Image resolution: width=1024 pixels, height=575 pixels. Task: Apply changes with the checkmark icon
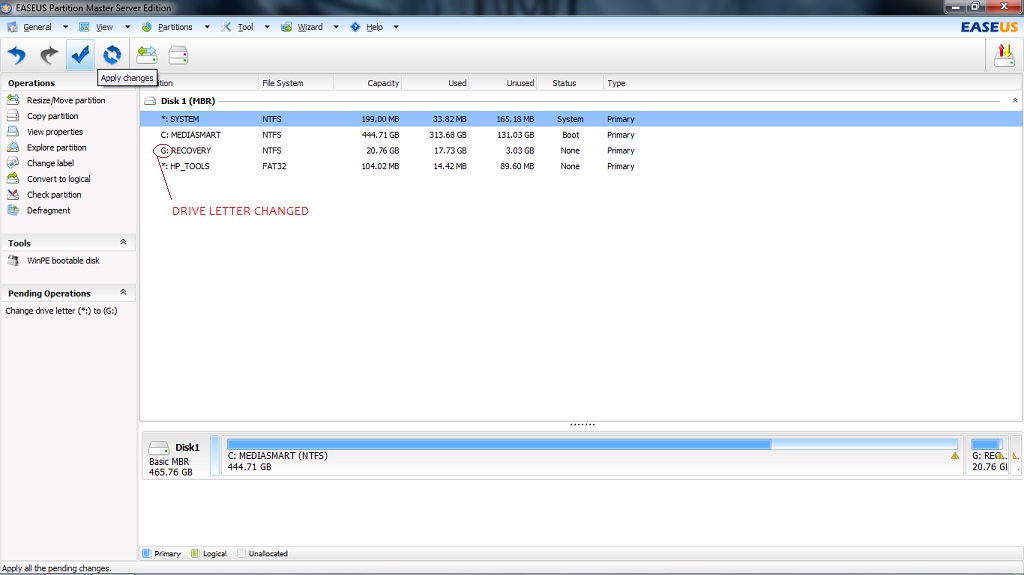tap(80, 55)
